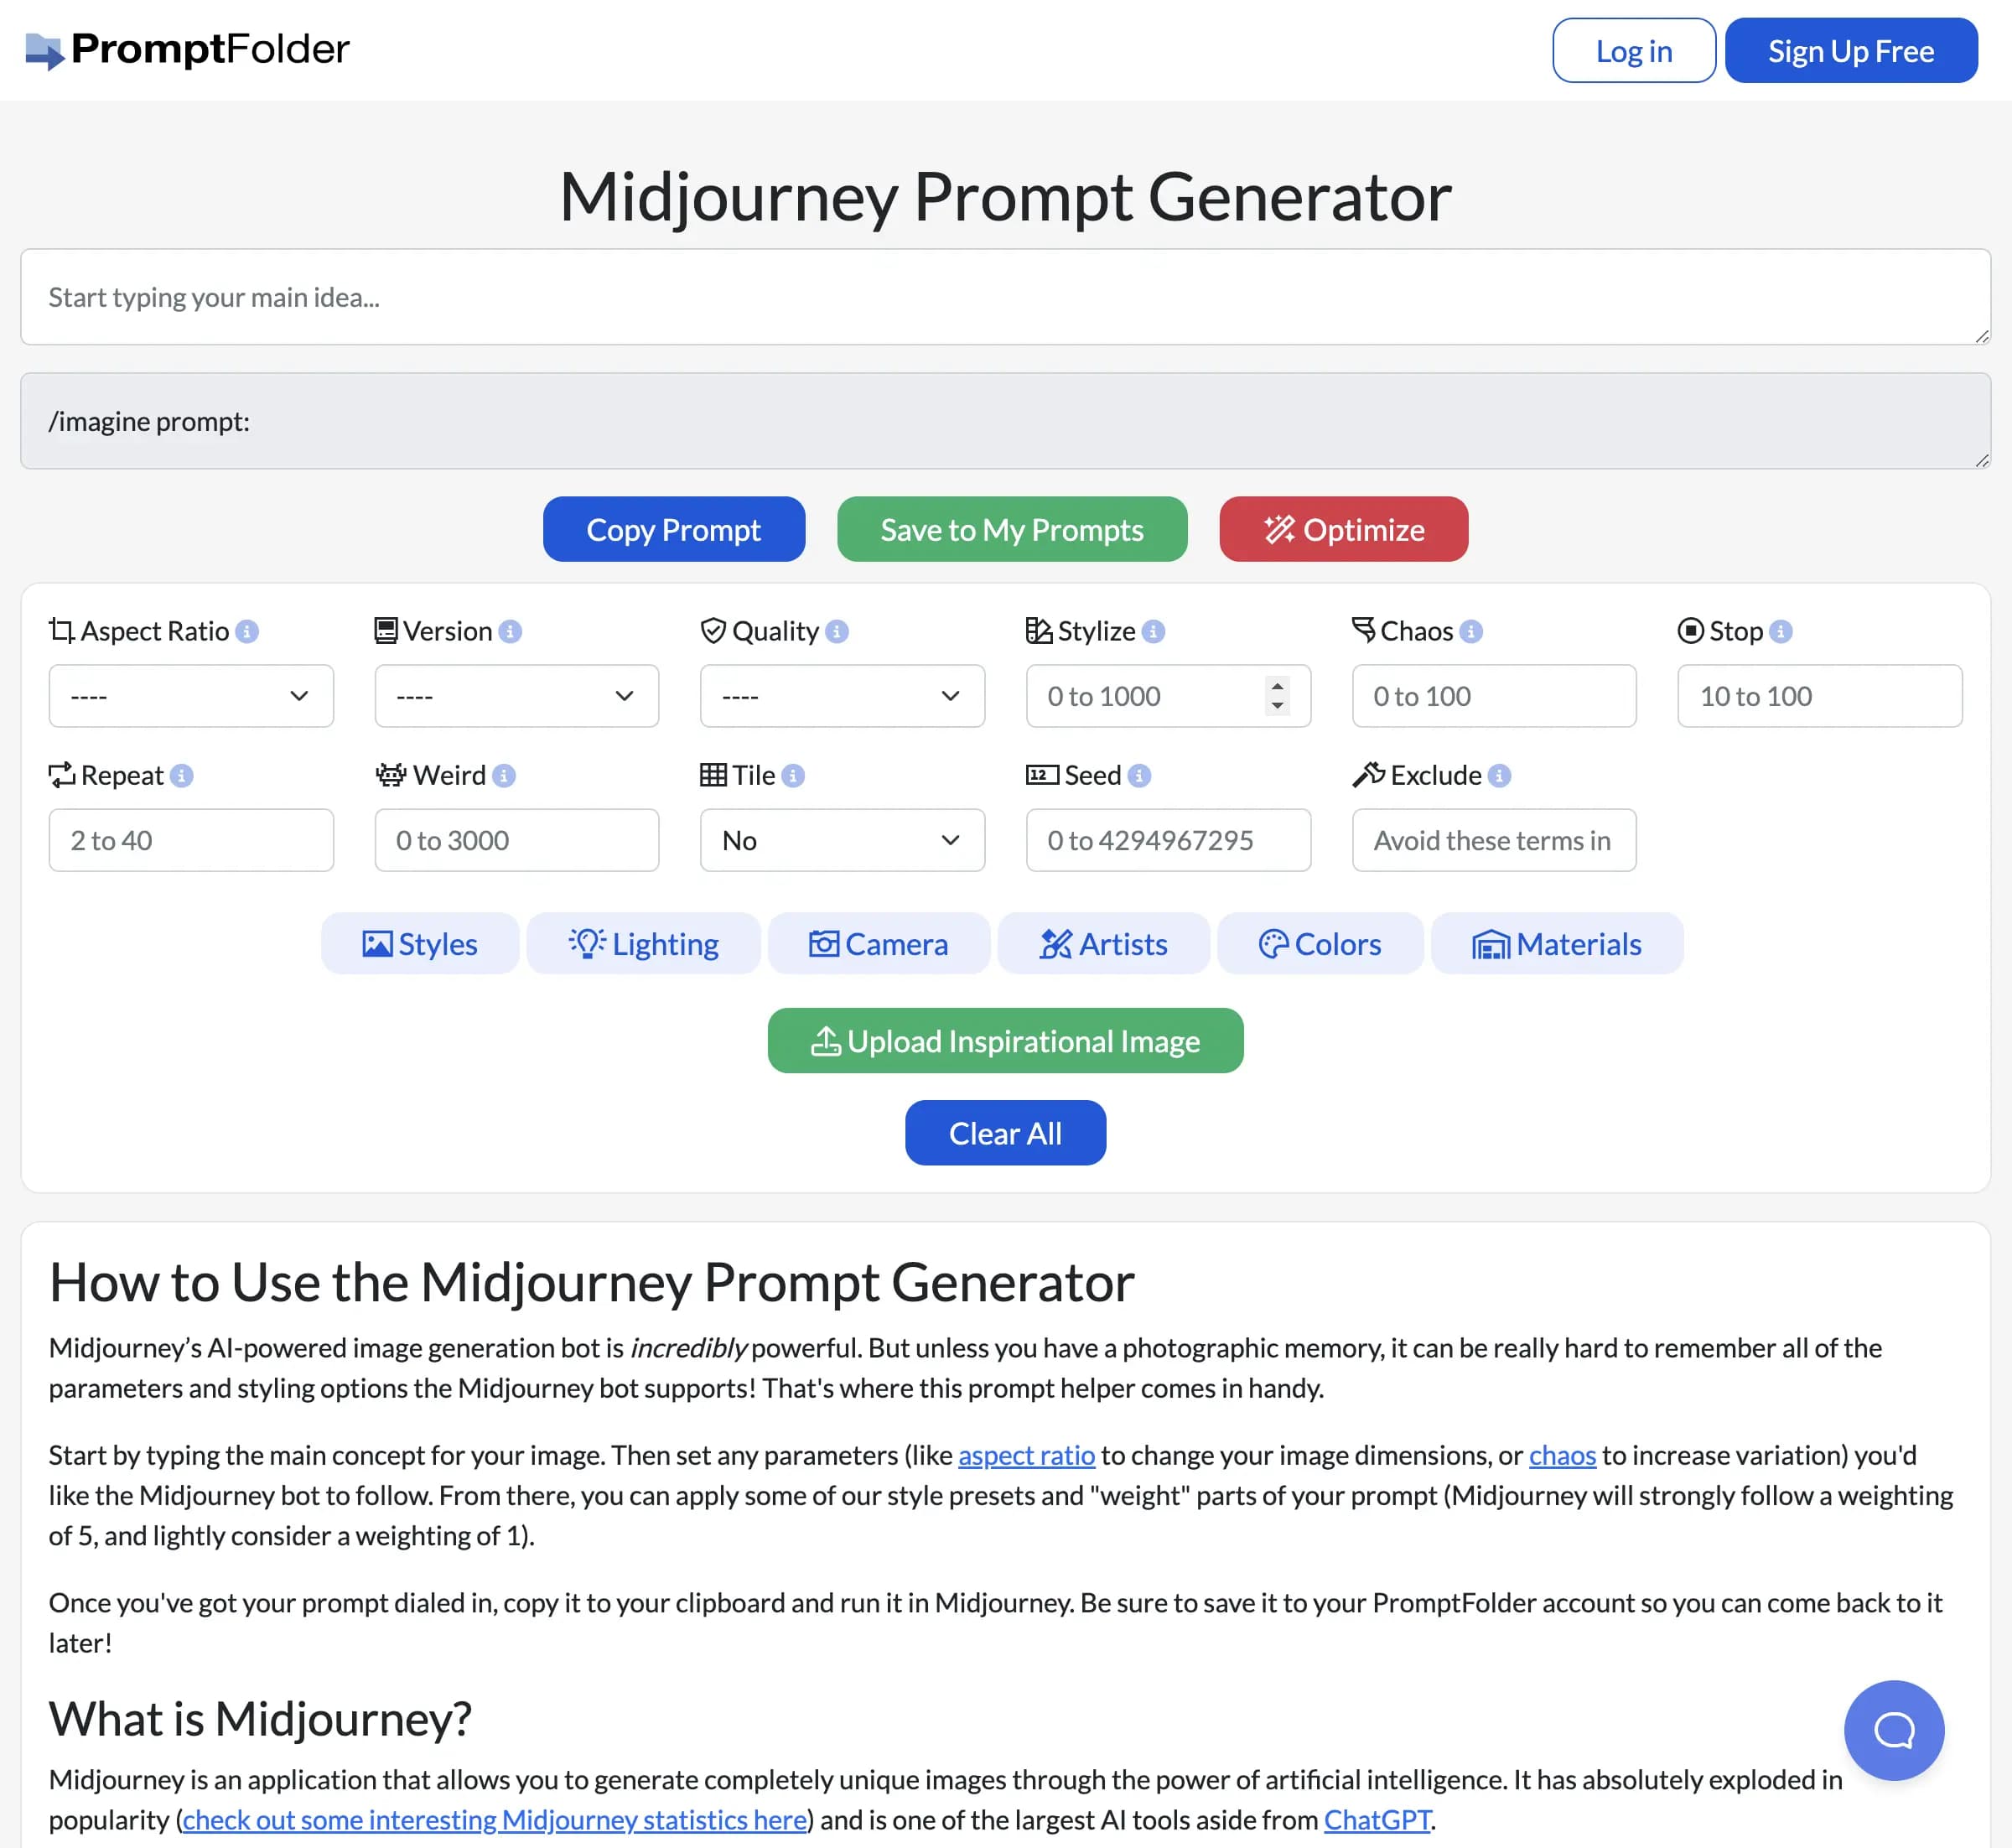Screen dimensions: 2012x1848
Task: Click the Exclude info icon
Action: [1499, 776]
